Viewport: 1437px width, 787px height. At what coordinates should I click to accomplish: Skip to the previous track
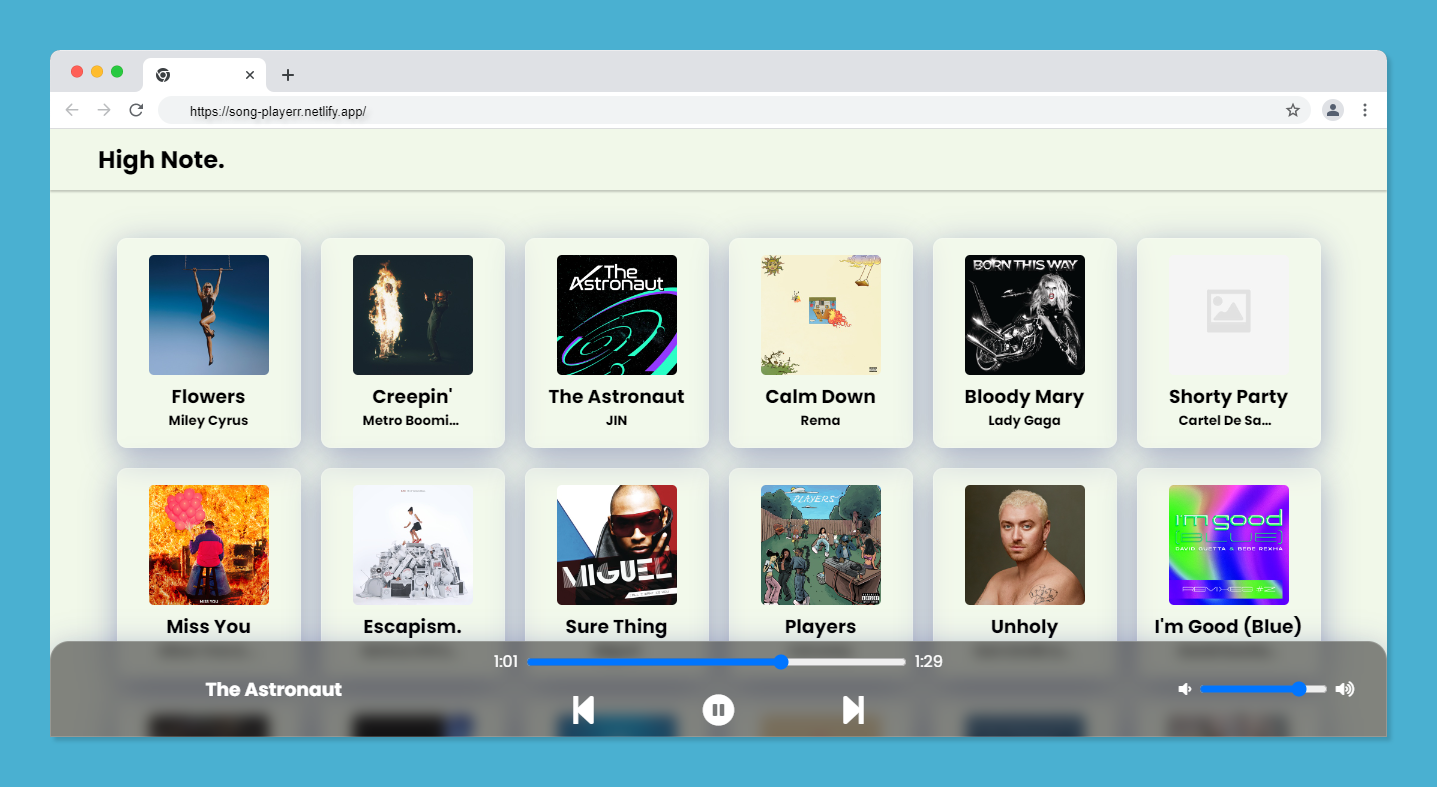(583, 710)
